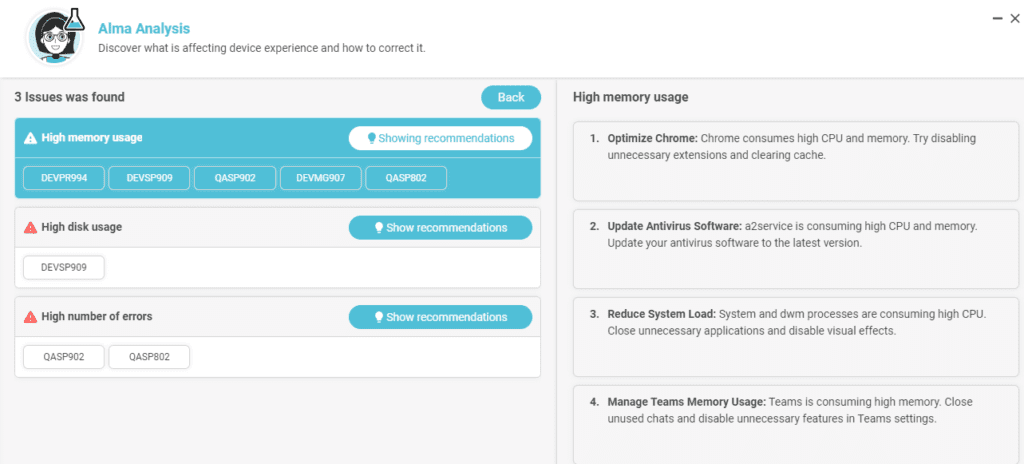Click red warning icon beside High disk usage
The width and height of the screenshot is (1024, 464).
pyautogui.click(x=30, y=227)
